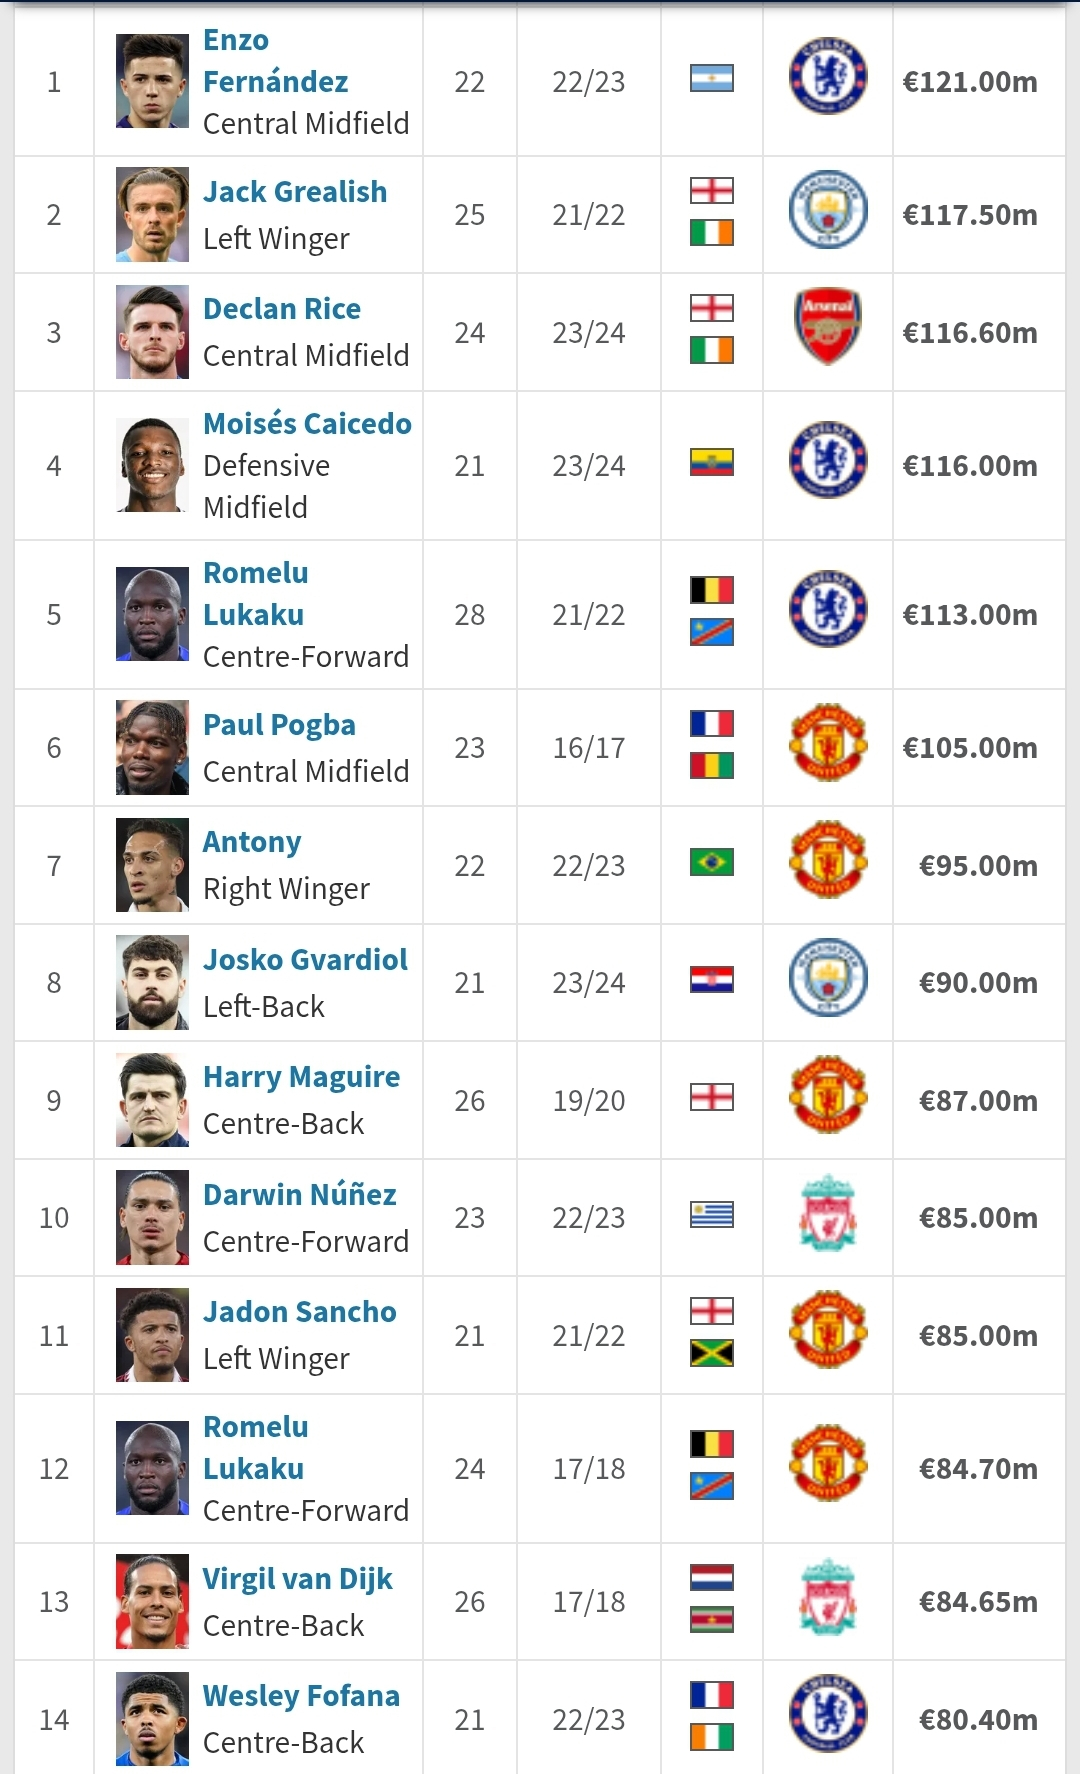1080x1774 pixels.
Task: Click Antony portrait thumbnail
Action: (152, 865)
